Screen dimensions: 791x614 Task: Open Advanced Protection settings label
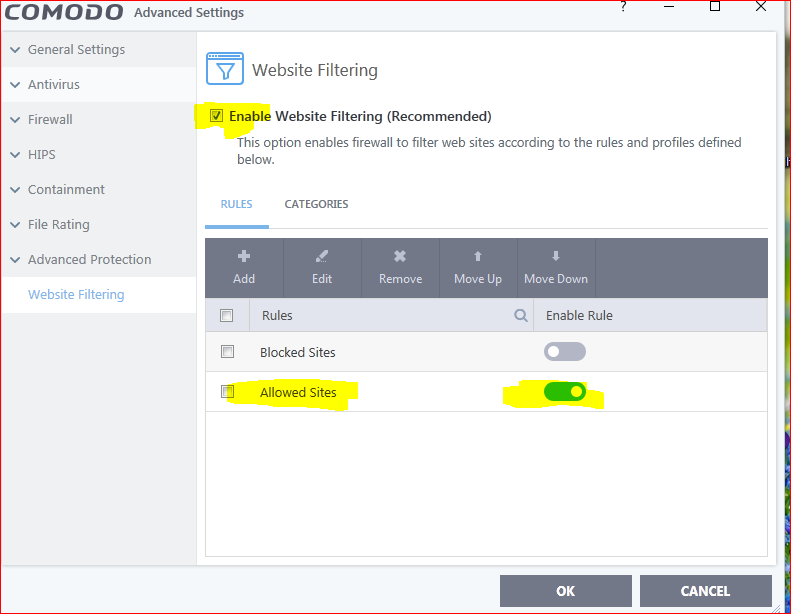pyautogui.click(x=89, y=260)
